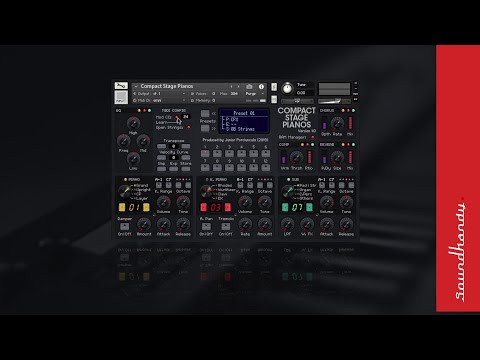
Task: Click the Sub section LPF knob
Action: [x=287, y=225]
